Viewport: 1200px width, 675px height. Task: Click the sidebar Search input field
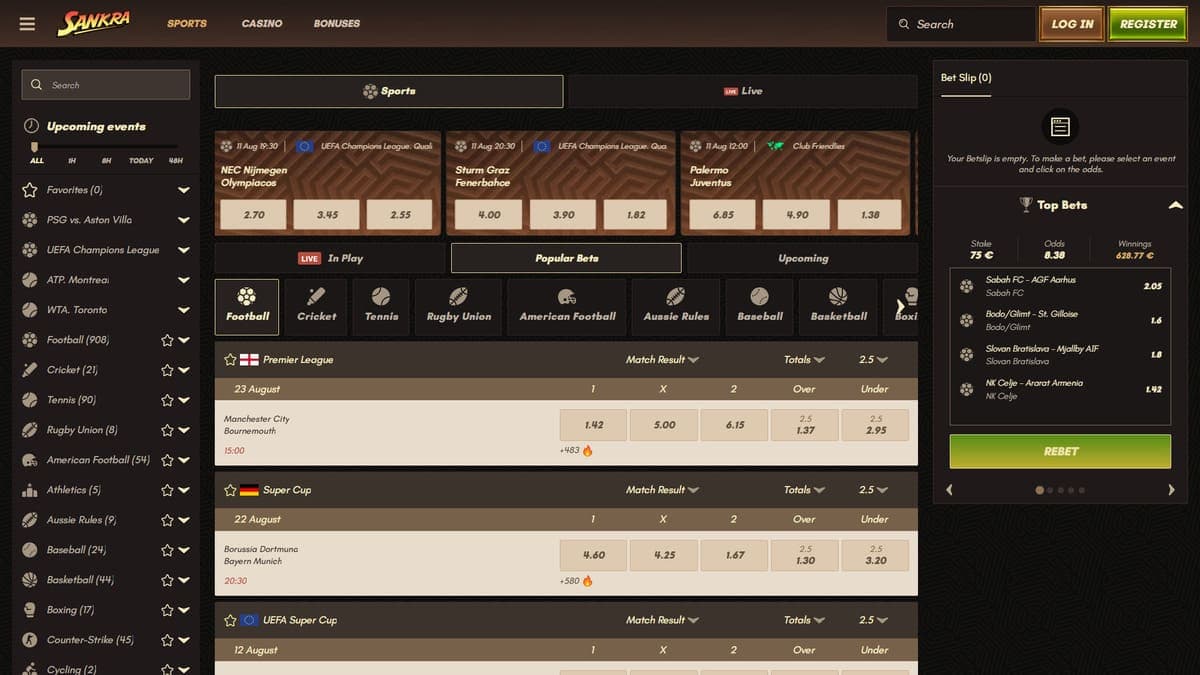[106, 85]
